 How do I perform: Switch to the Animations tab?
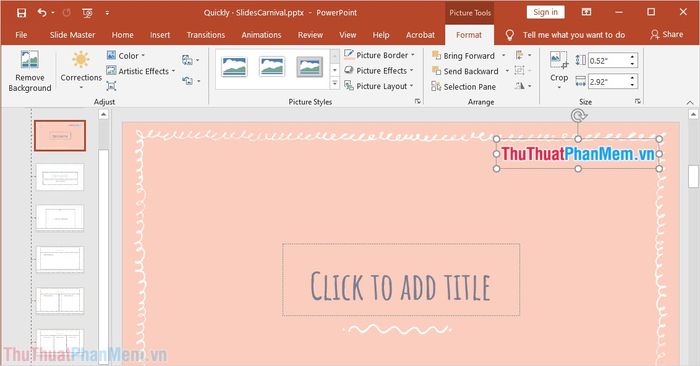(261, 35)
